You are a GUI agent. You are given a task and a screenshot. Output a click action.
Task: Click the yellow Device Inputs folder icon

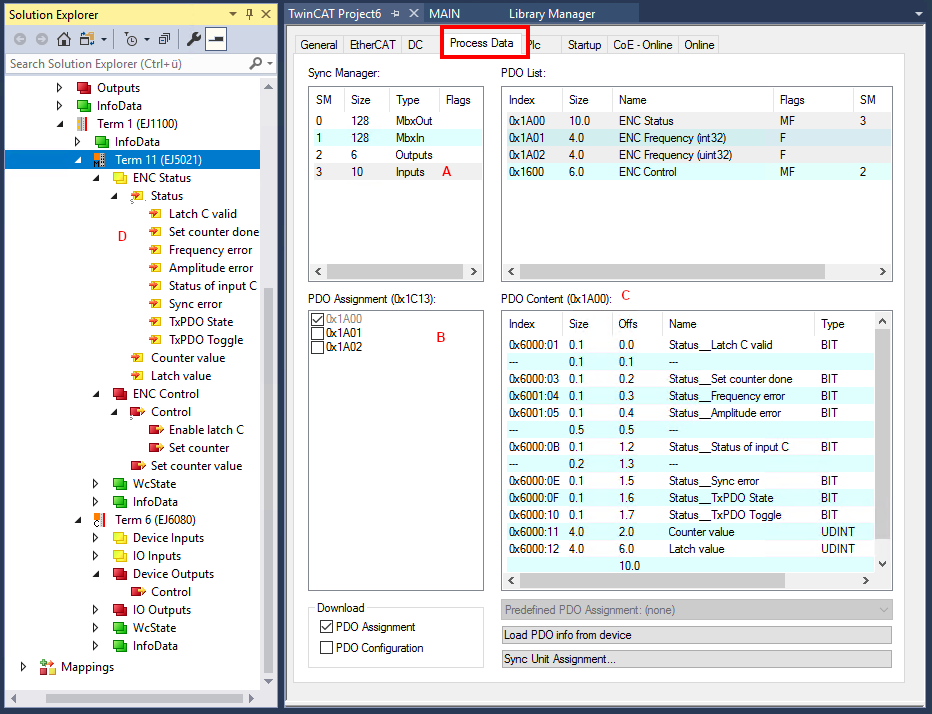(119, 538)
